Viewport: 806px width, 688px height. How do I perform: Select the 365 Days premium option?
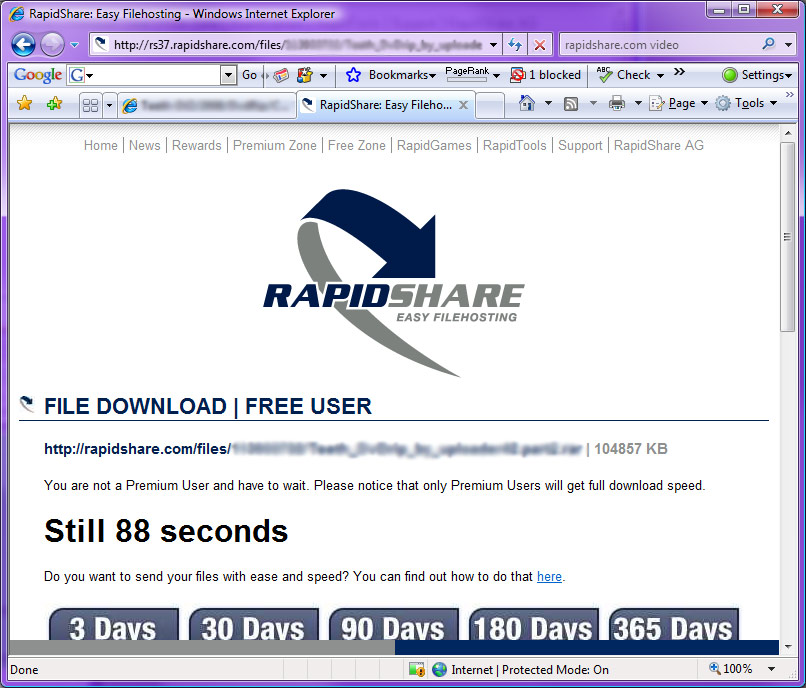[674, 624]
